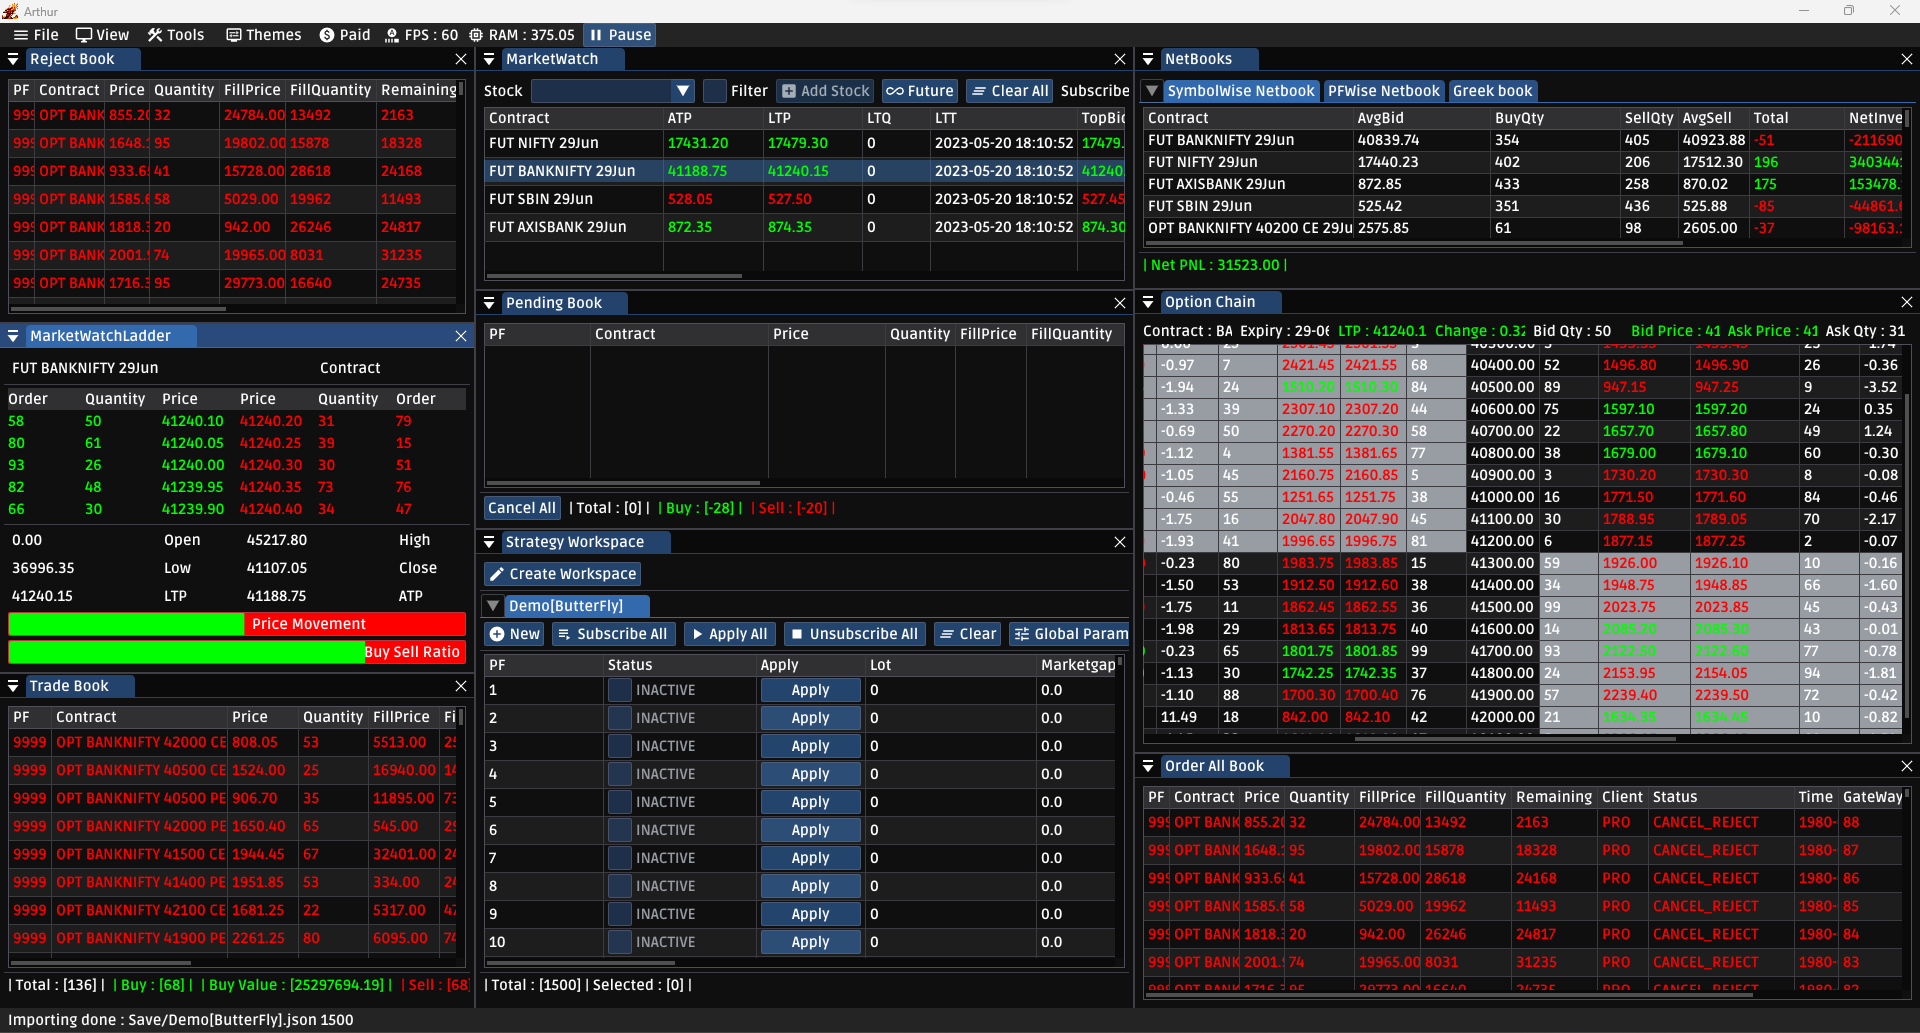1920x1033 pixels.
Task: Close the MarketWatch panel
Action: 1120,60
